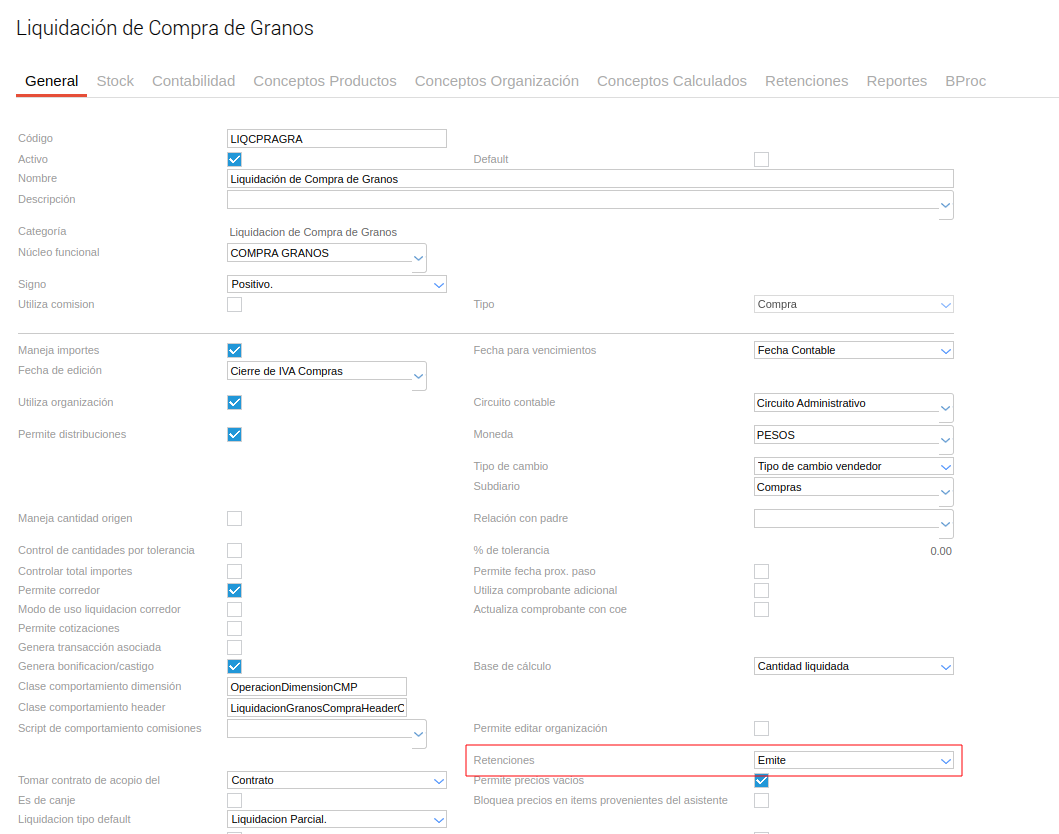Screen dimensions: 1059x834
Task: Switch to the Stock tab
Action: click(115, 81)
